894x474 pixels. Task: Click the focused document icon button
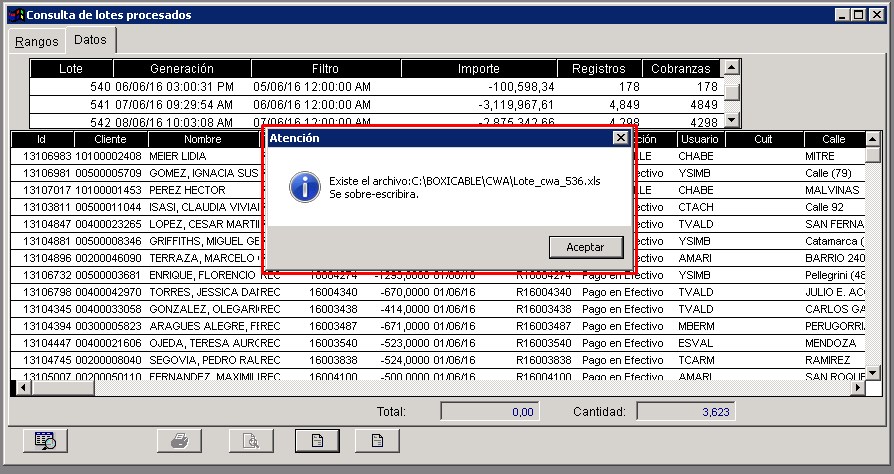pyautogui.click(x=315, y=440)
